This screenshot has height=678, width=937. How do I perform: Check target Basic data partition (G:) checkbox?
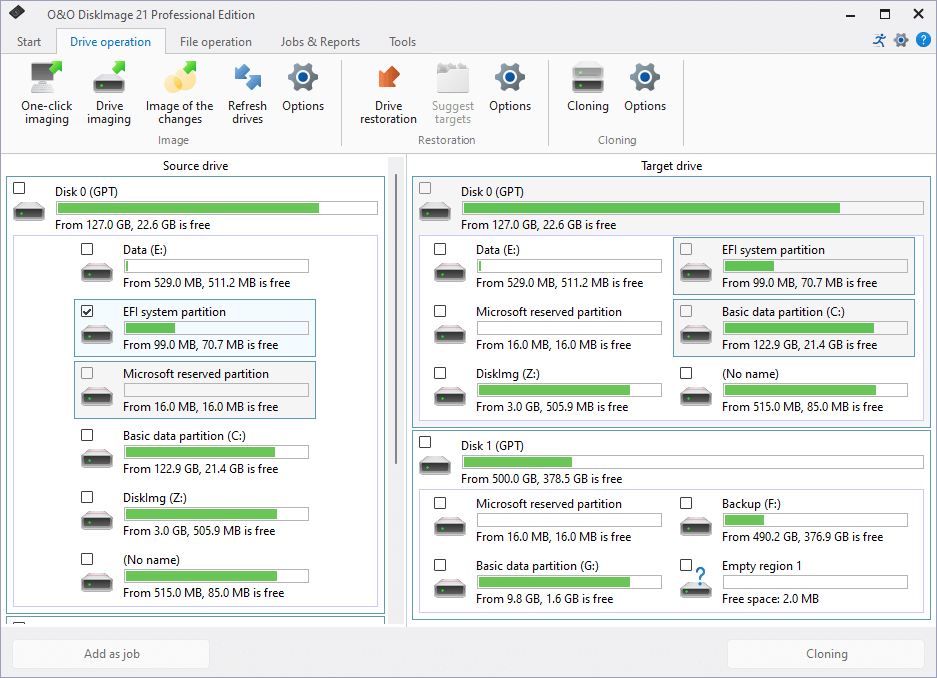440,565
